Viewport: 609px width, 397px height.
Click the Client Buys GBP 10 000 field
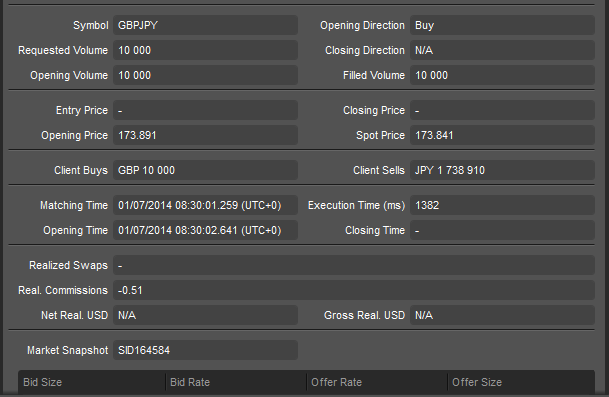pyautogui.click(x=205, y=170)
